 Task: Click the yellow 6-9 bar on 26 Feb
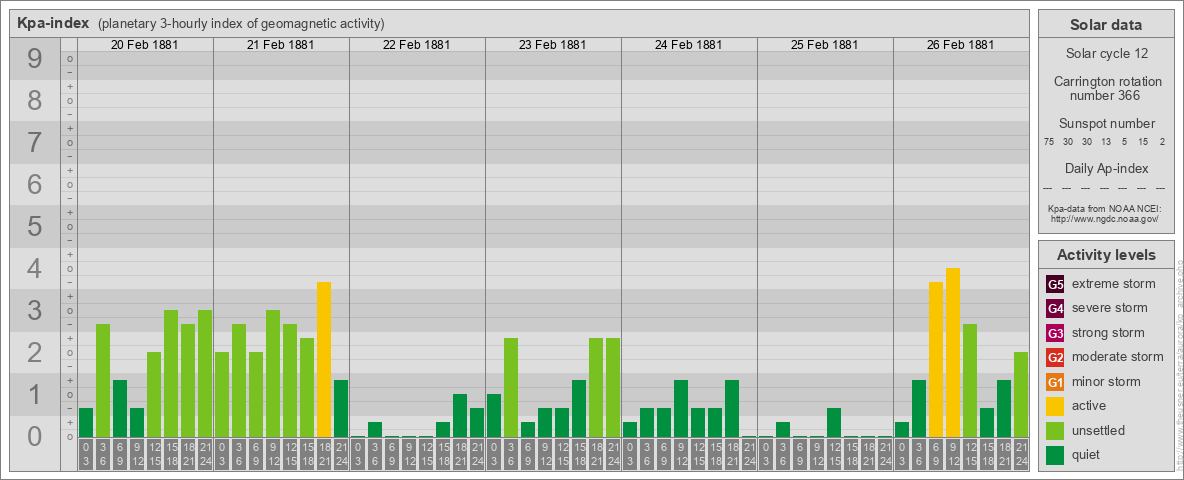[x=936, y=359]
